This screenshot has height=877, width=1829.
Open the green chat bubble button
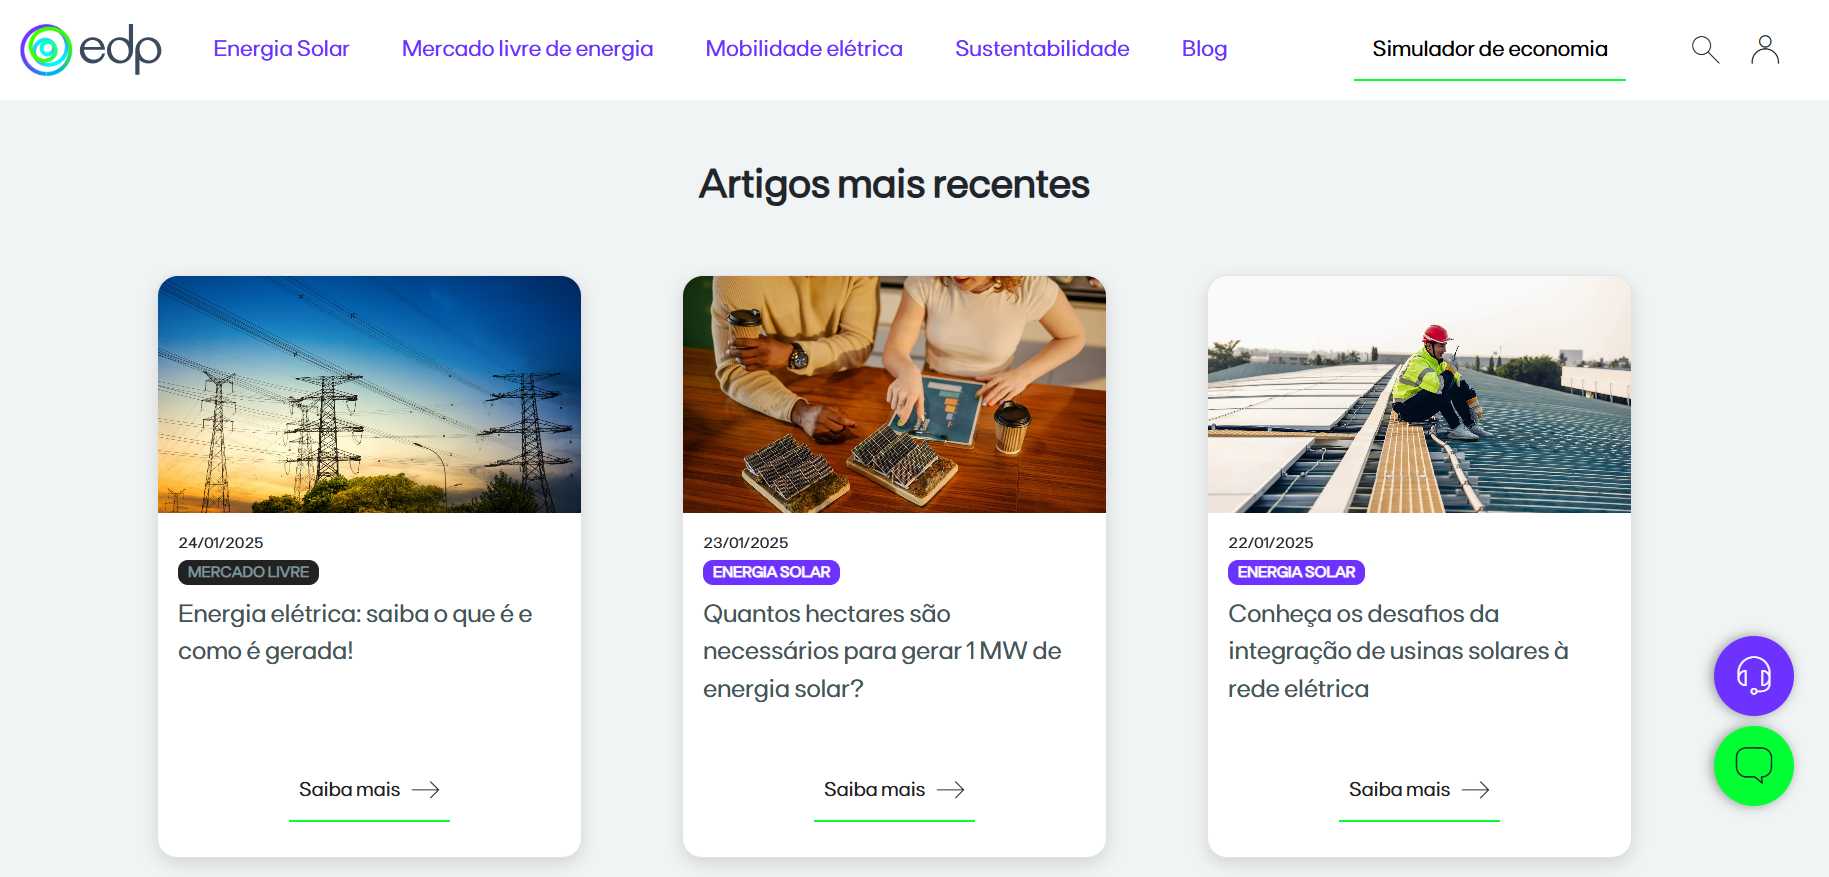point(1753,766)
